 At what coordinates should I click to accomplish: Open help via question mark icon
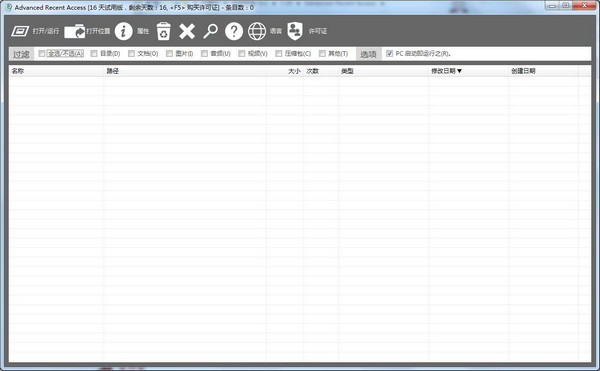point(234,31)
